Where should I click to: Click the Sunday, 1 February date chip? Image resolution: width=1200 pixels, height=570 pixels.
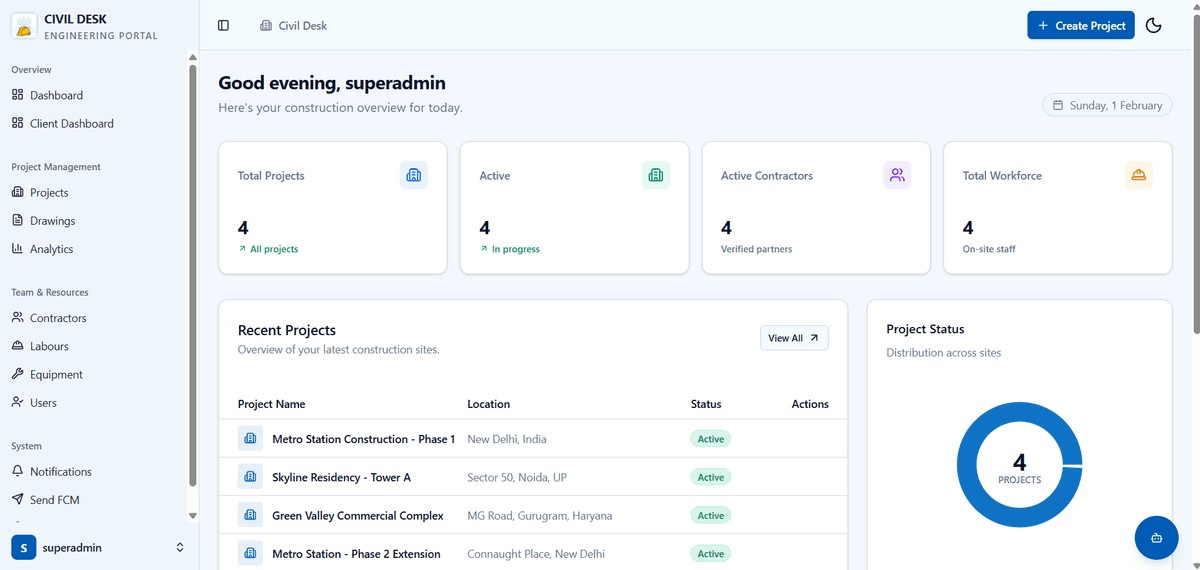coord(1107,105)
